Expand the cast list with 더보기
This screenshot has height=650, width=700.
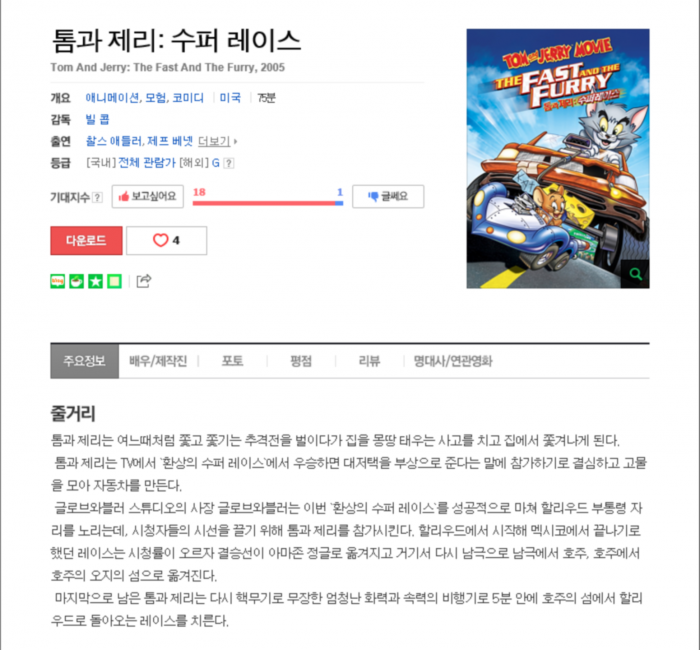click(x=217, y=142)
